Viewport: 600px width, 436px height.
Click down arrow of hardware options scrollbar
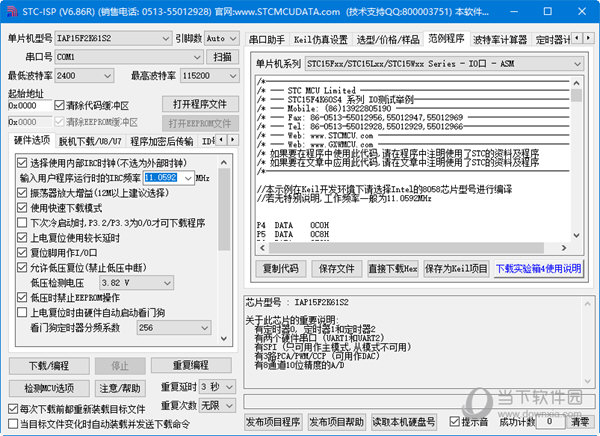click(224, 338)
